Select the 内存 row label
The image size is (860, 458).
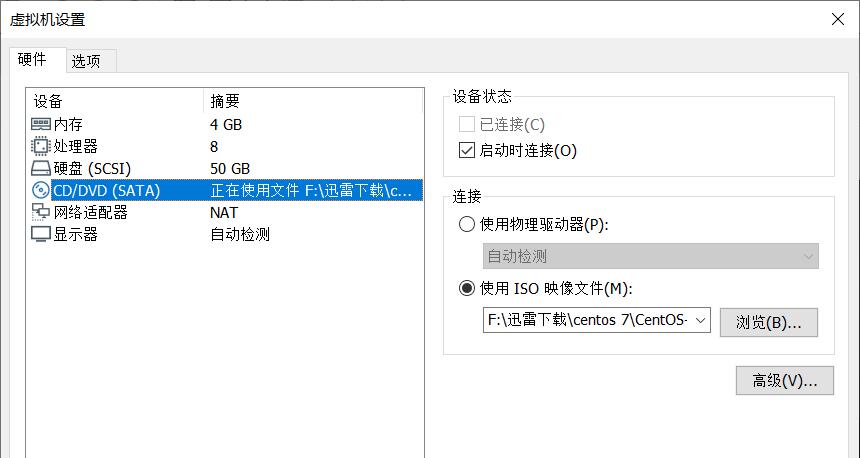tap(68, 125)
